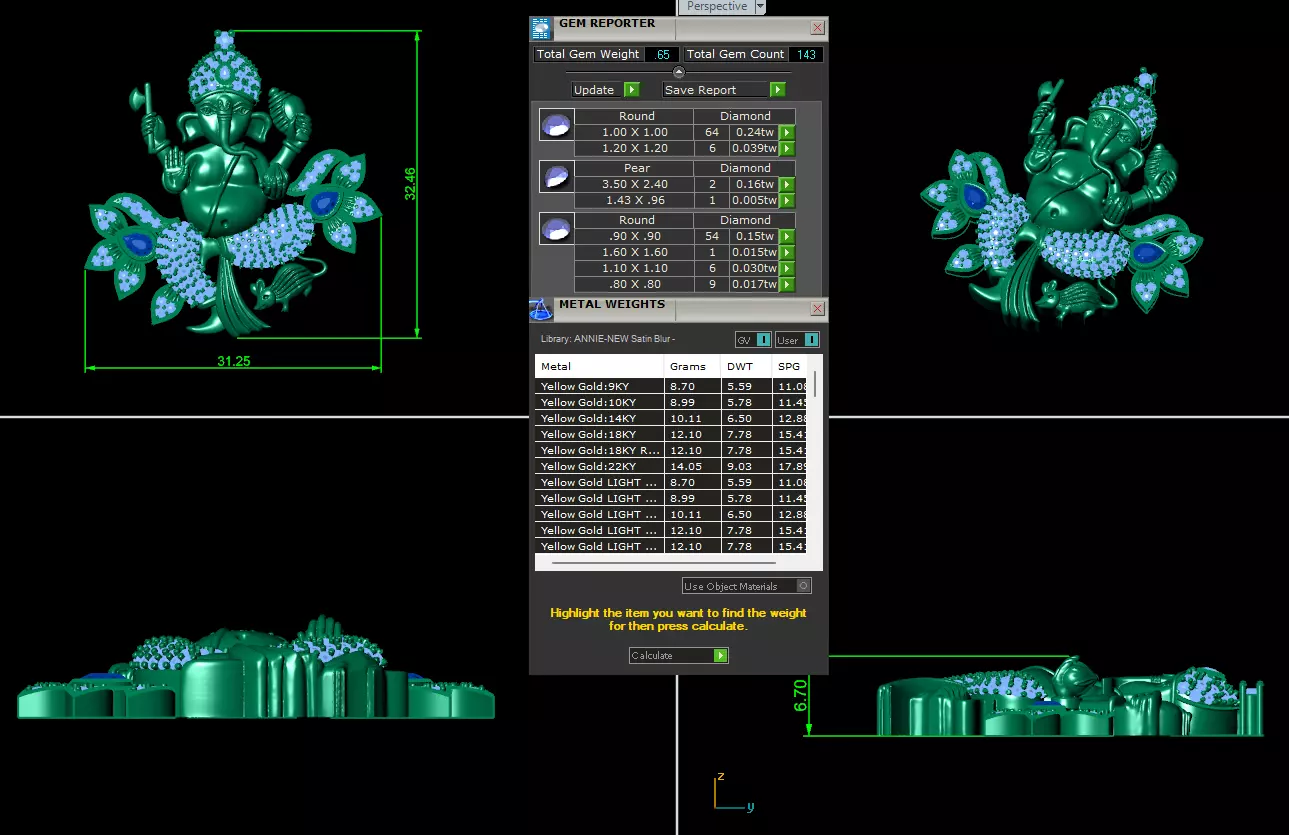Click the 64 stone count cell
This screenshot has height=835, width=1289.
[x=712, y=132]
